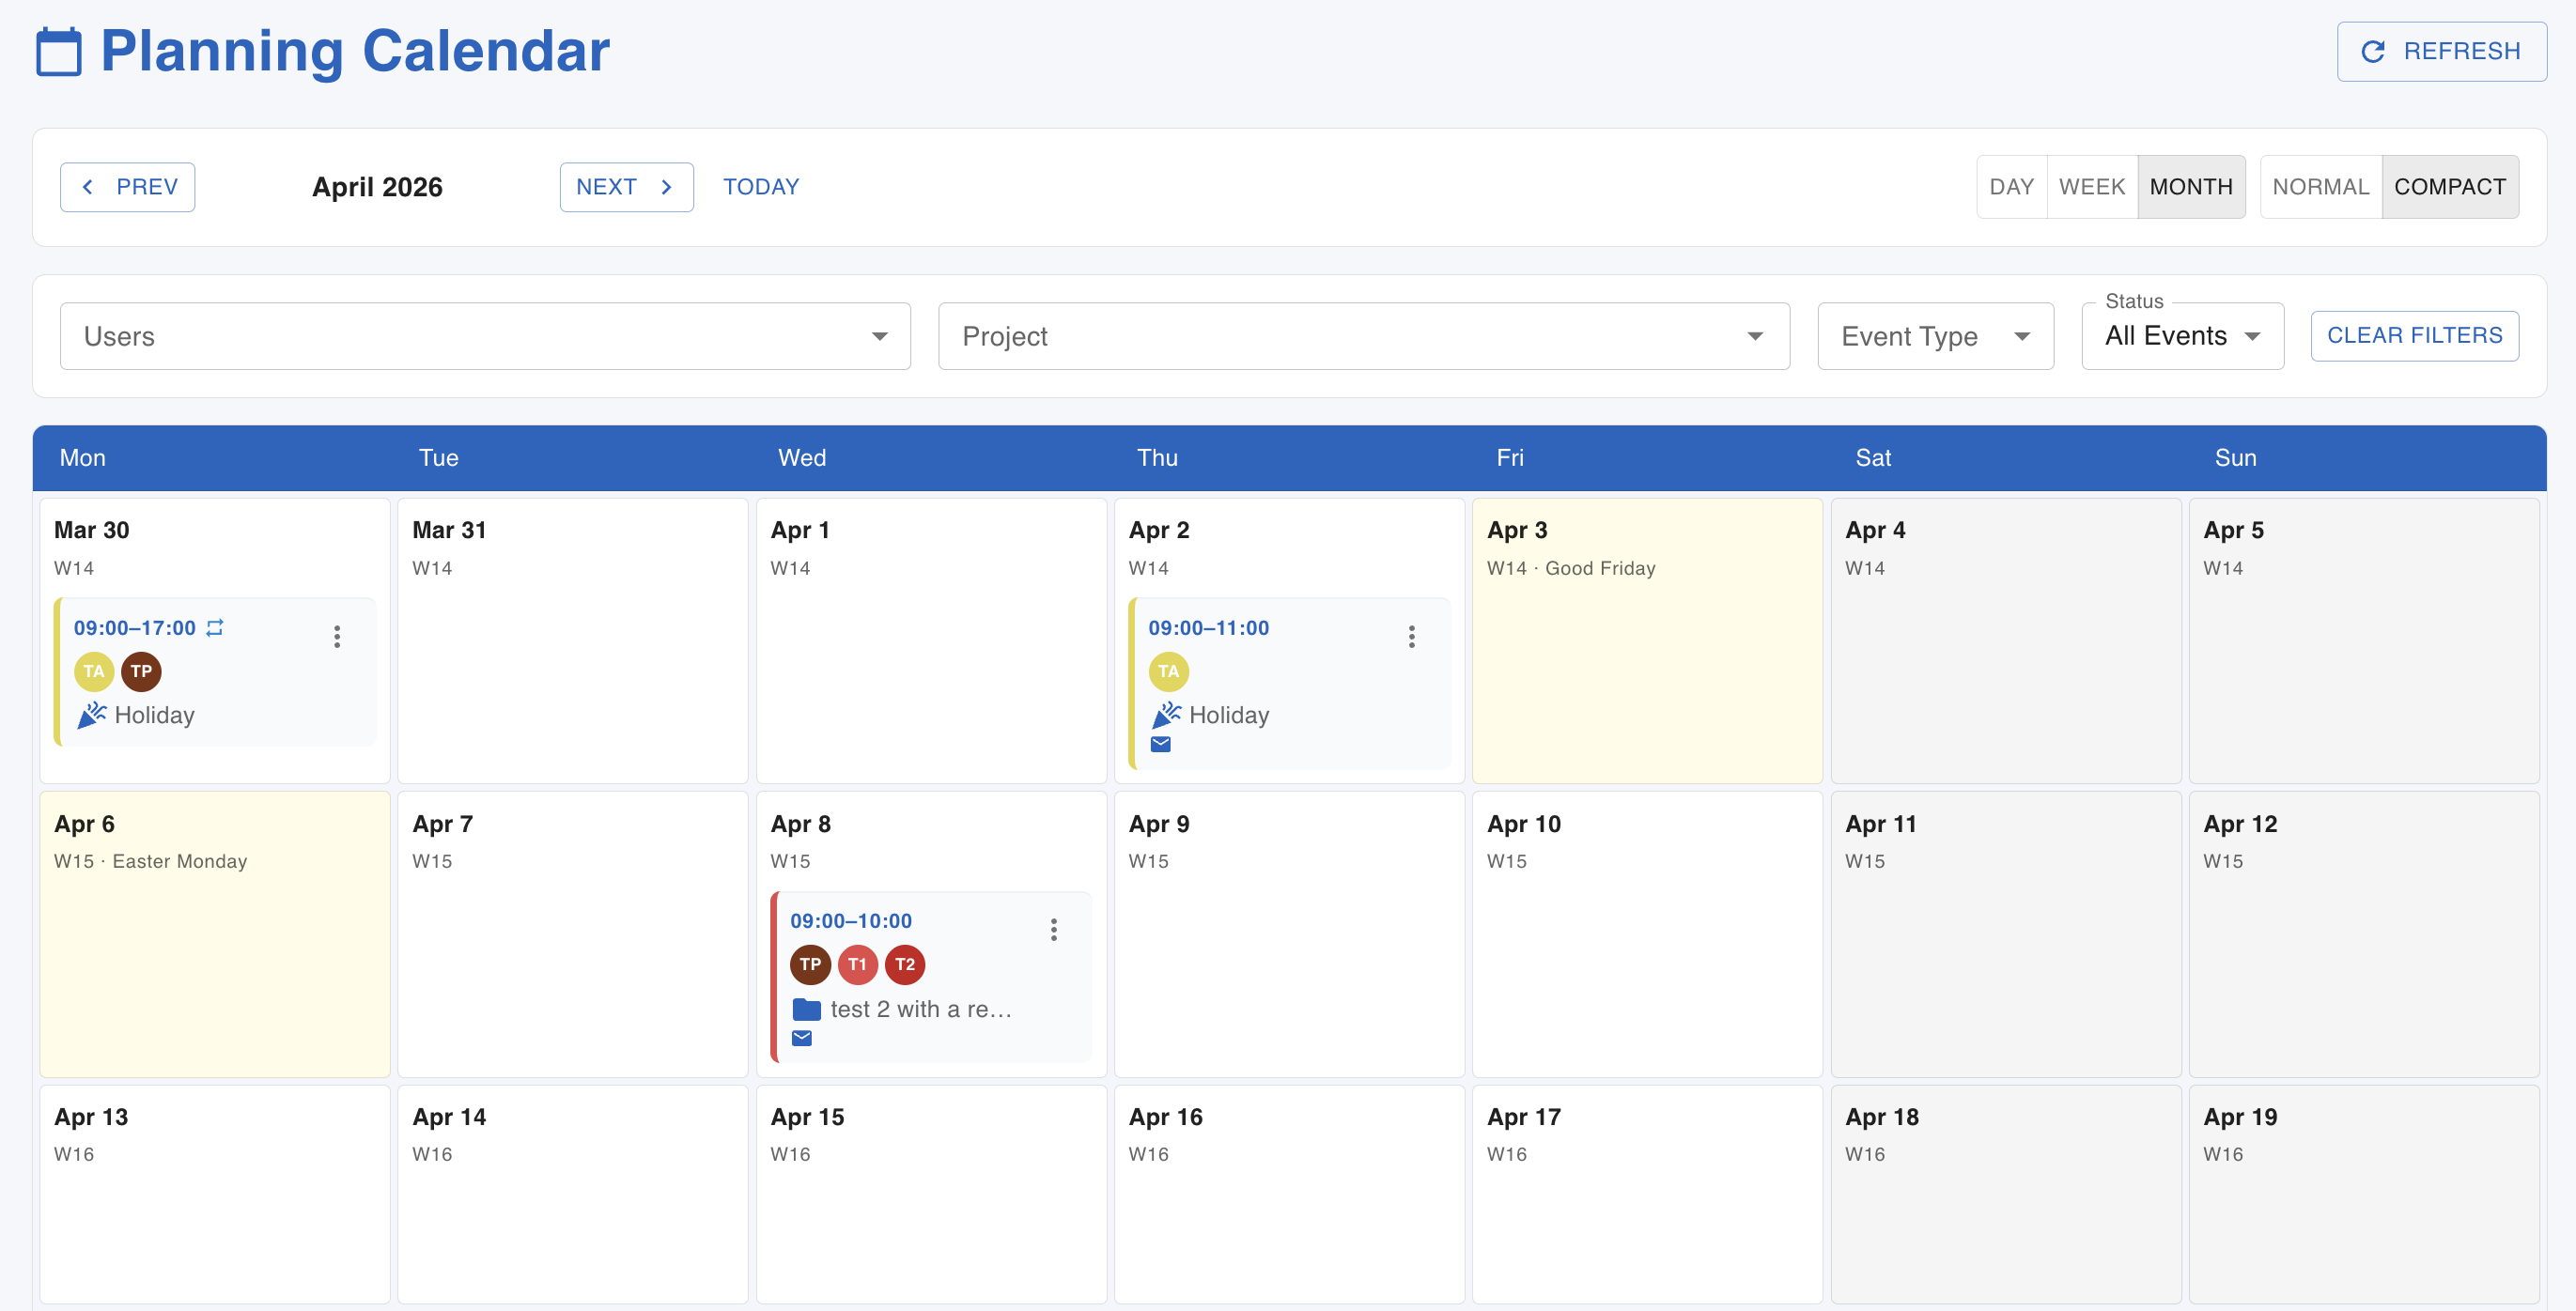Screen dimensions: 2576x1311
Task: Click the recurring event icon on Mar 30 event
Action: point(216,627)
